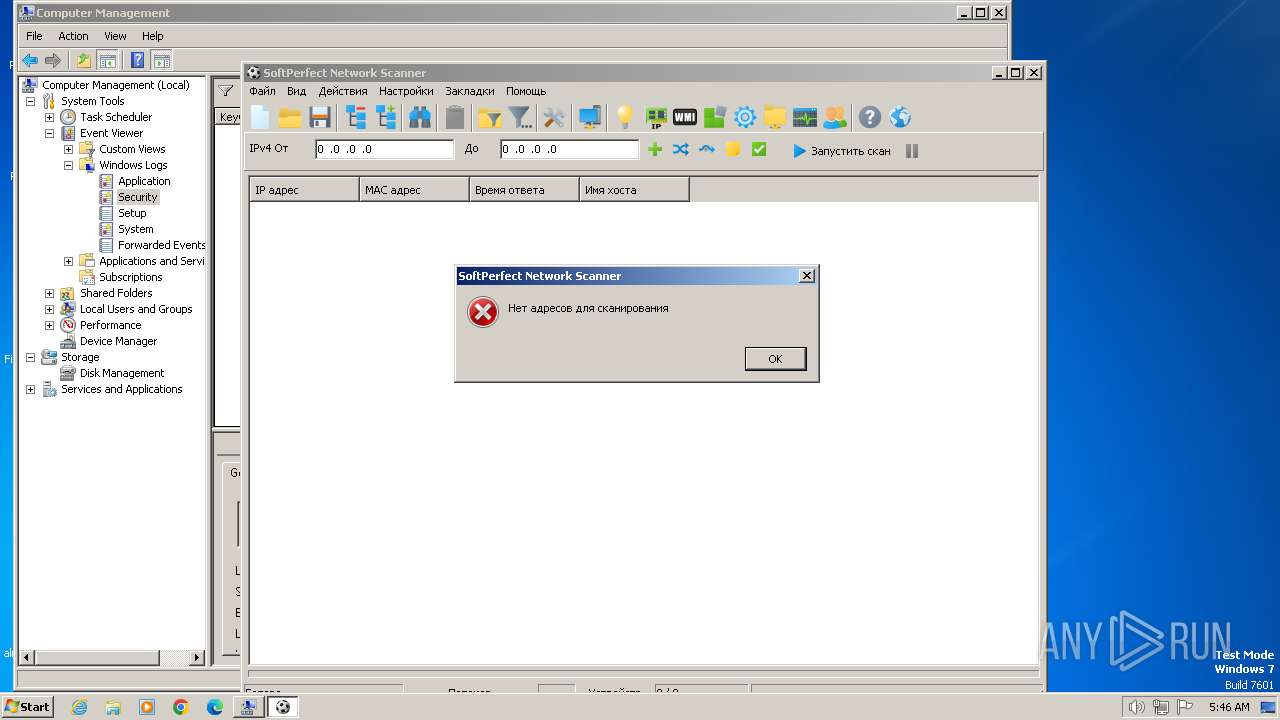1280x720 pixels.
Task: Open the Настройки menu
Action: (x=406, y=91)
